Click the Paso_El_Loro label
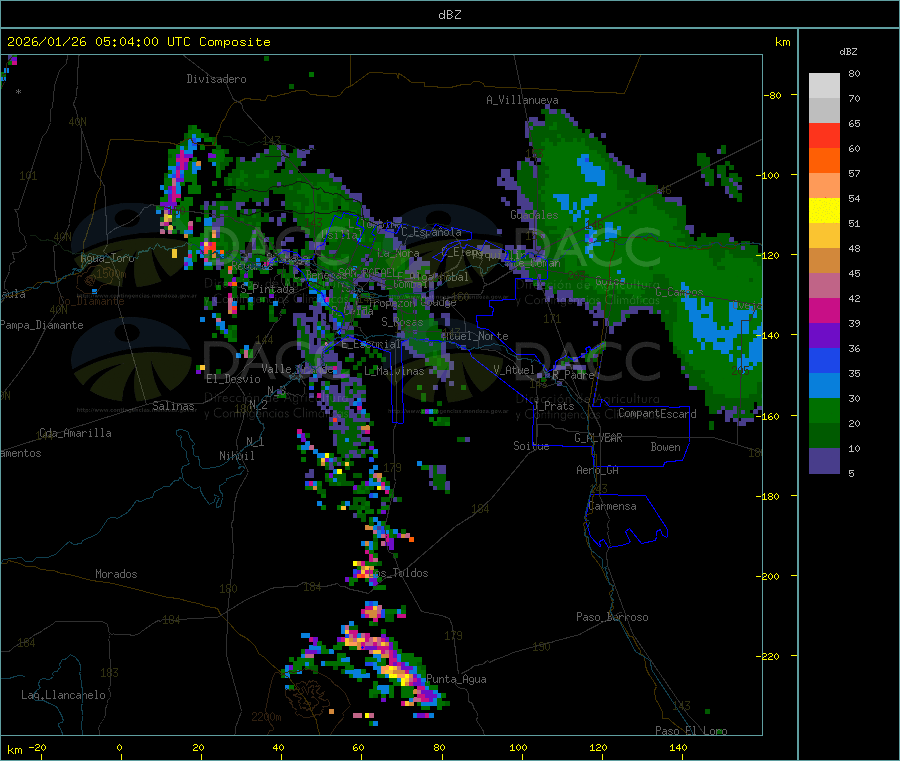Image resolution: width=900 pixels, height=761 pixels. (x=692, y=731)
